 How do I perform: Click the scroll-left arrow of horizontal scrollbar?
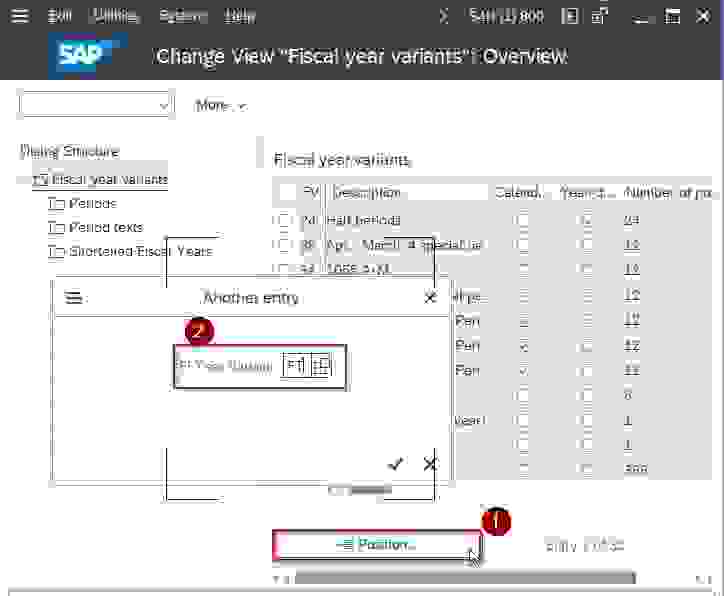pyautogui.click(x=276, y=578)
